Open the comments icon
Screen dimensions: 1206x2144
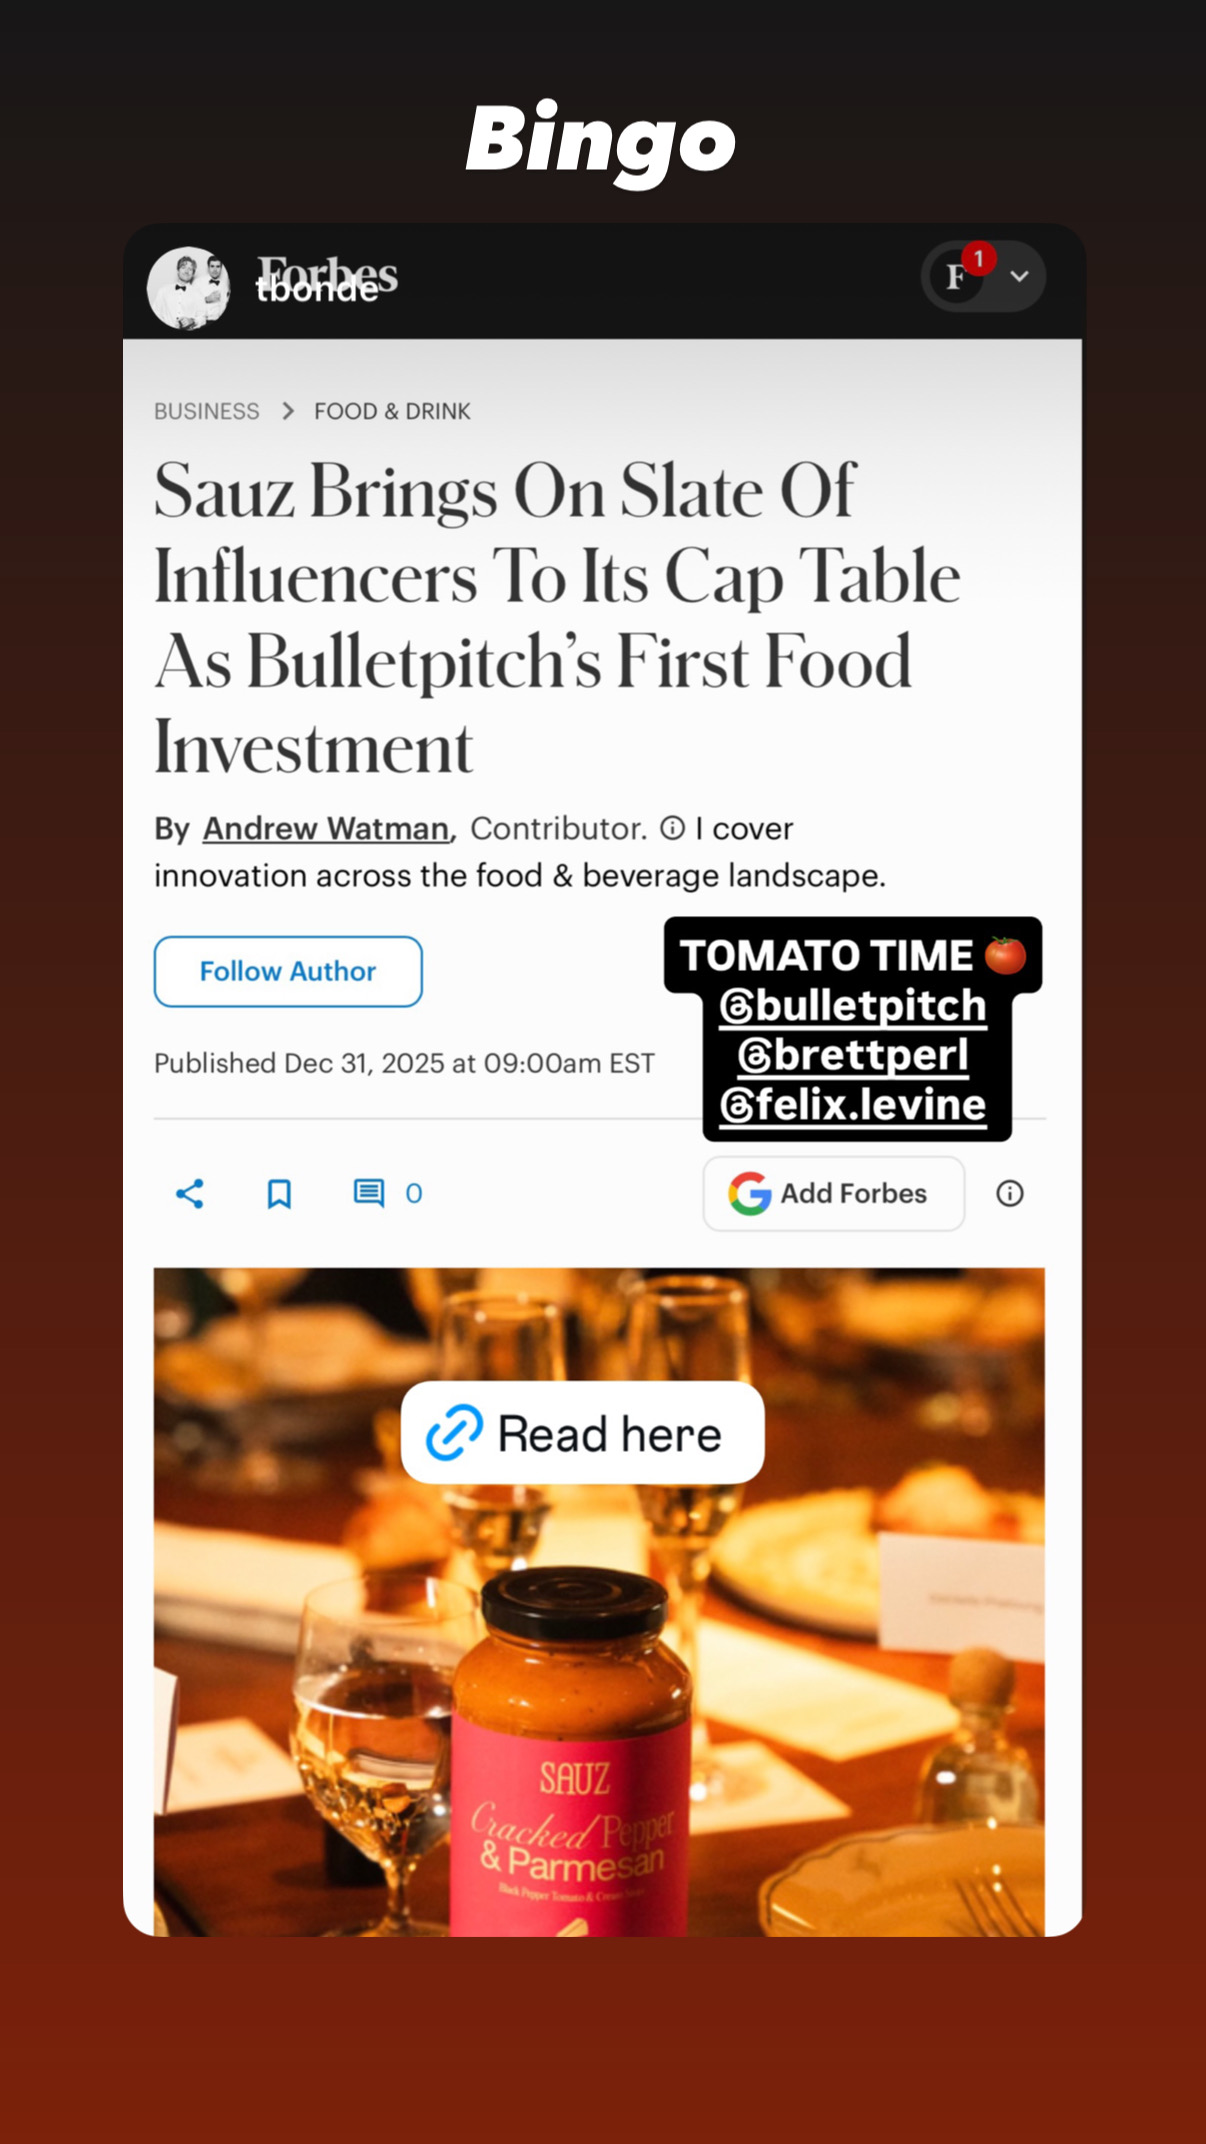pos(369,1193)
